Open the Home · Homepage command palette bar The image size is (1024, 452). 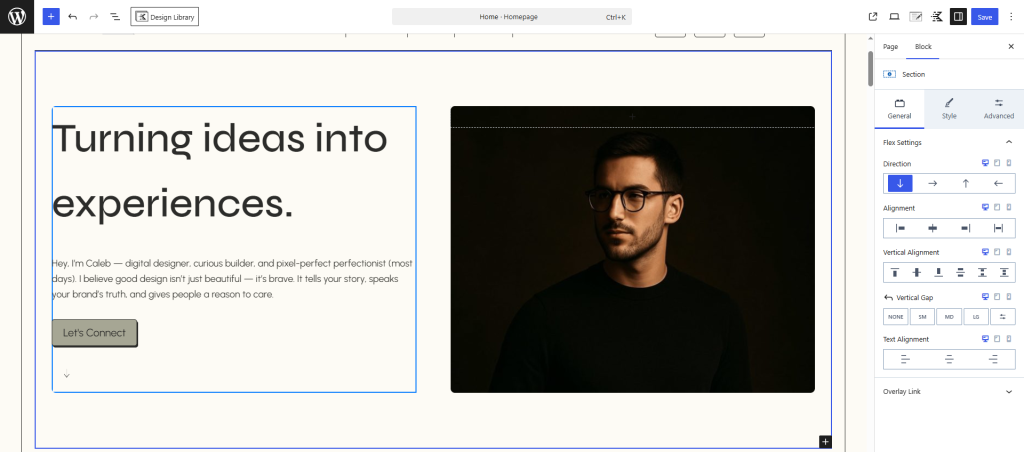pyautogui.click(x=512, y=17)
